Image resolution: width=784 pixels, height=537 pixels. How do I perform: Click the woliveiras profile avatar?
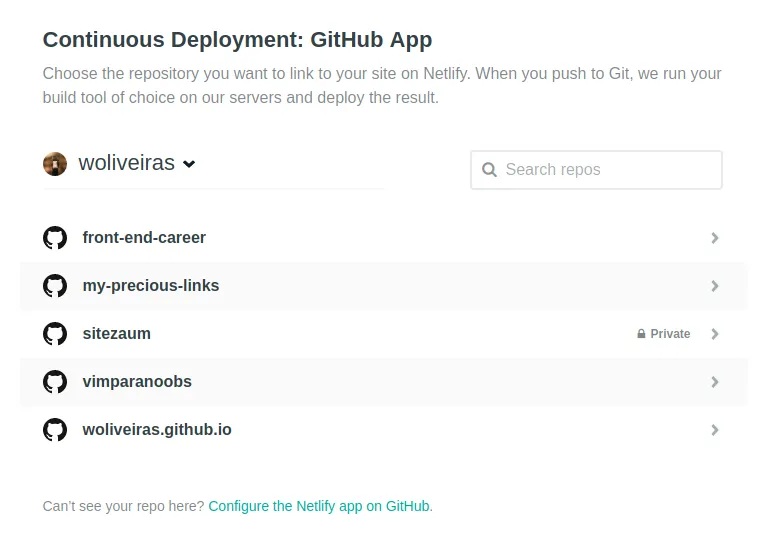click(x=55, y=163)
